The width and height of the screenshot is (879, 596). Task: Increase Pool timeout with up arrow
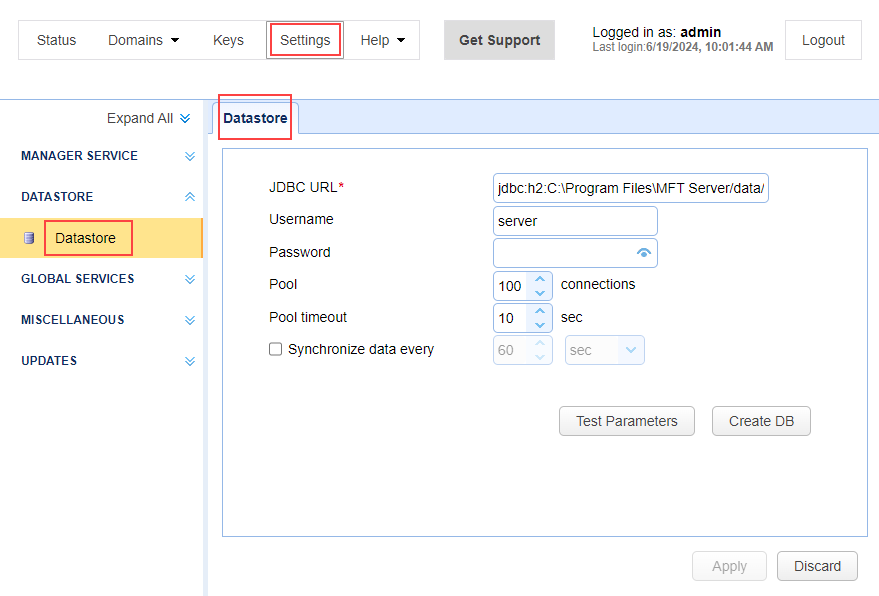point(540,312)
